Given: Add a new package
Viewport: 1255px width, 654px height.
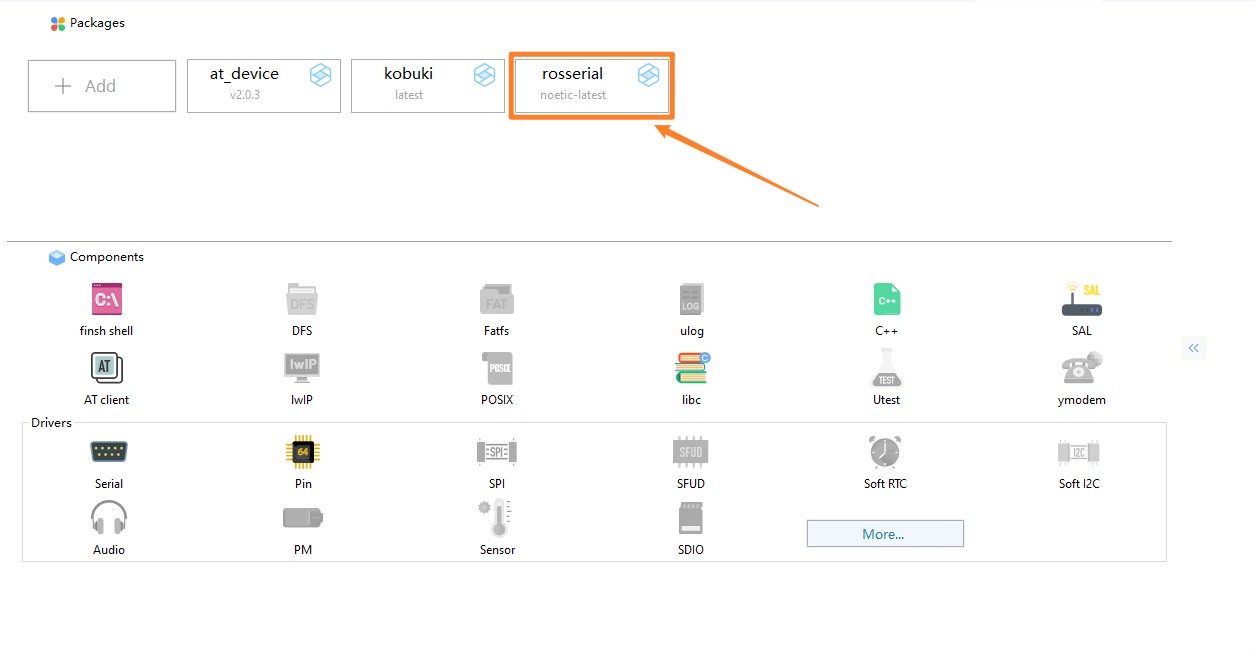Looking at the screenshot, I should click(102, 86).
